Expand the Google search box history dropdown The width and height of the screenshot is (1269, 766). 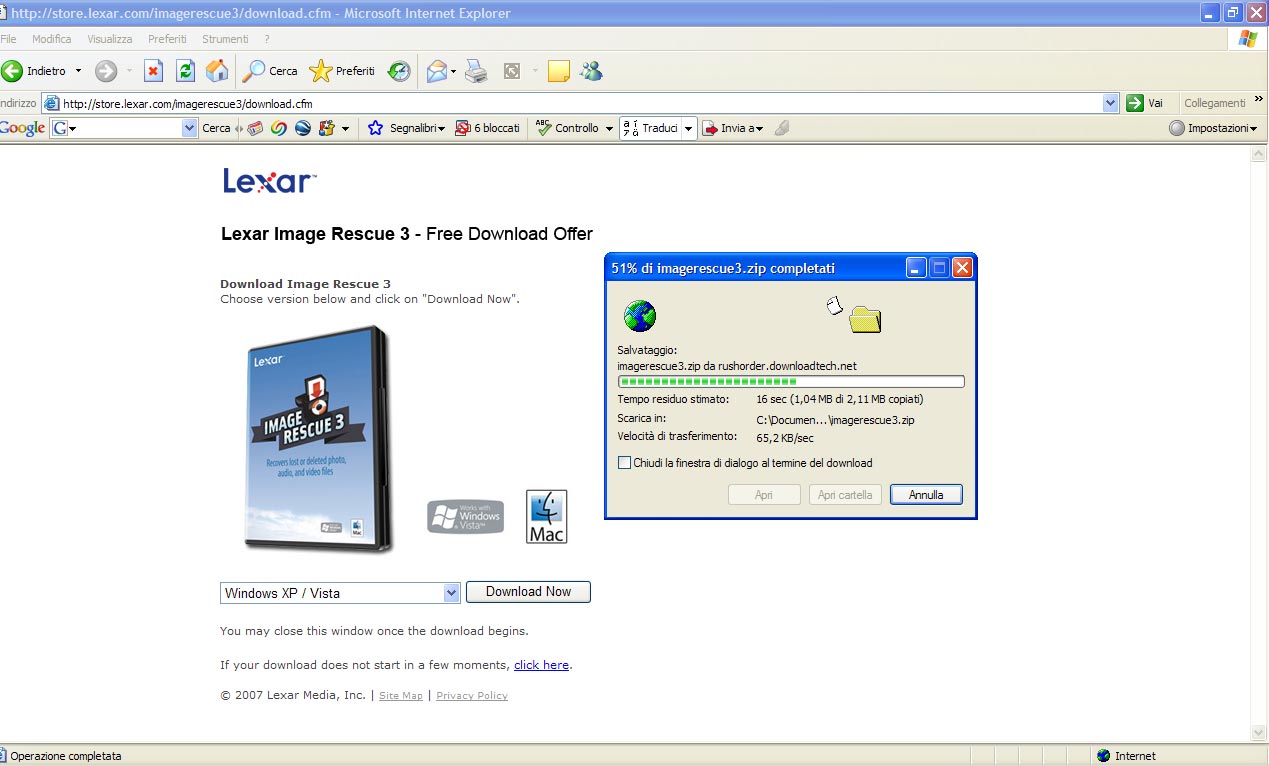tap(190, 128)
